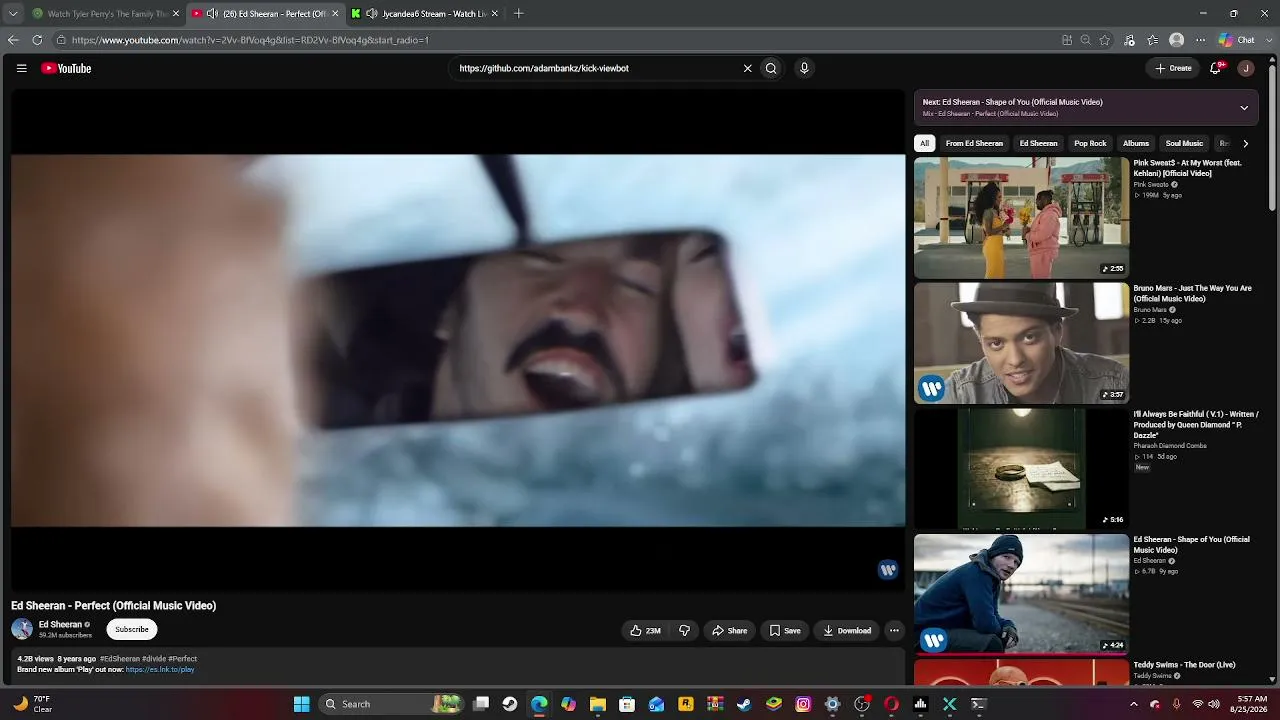The image size is (1280, 720).
Task: Open the terminal taskbar icon
Action: tap(979, 704)
